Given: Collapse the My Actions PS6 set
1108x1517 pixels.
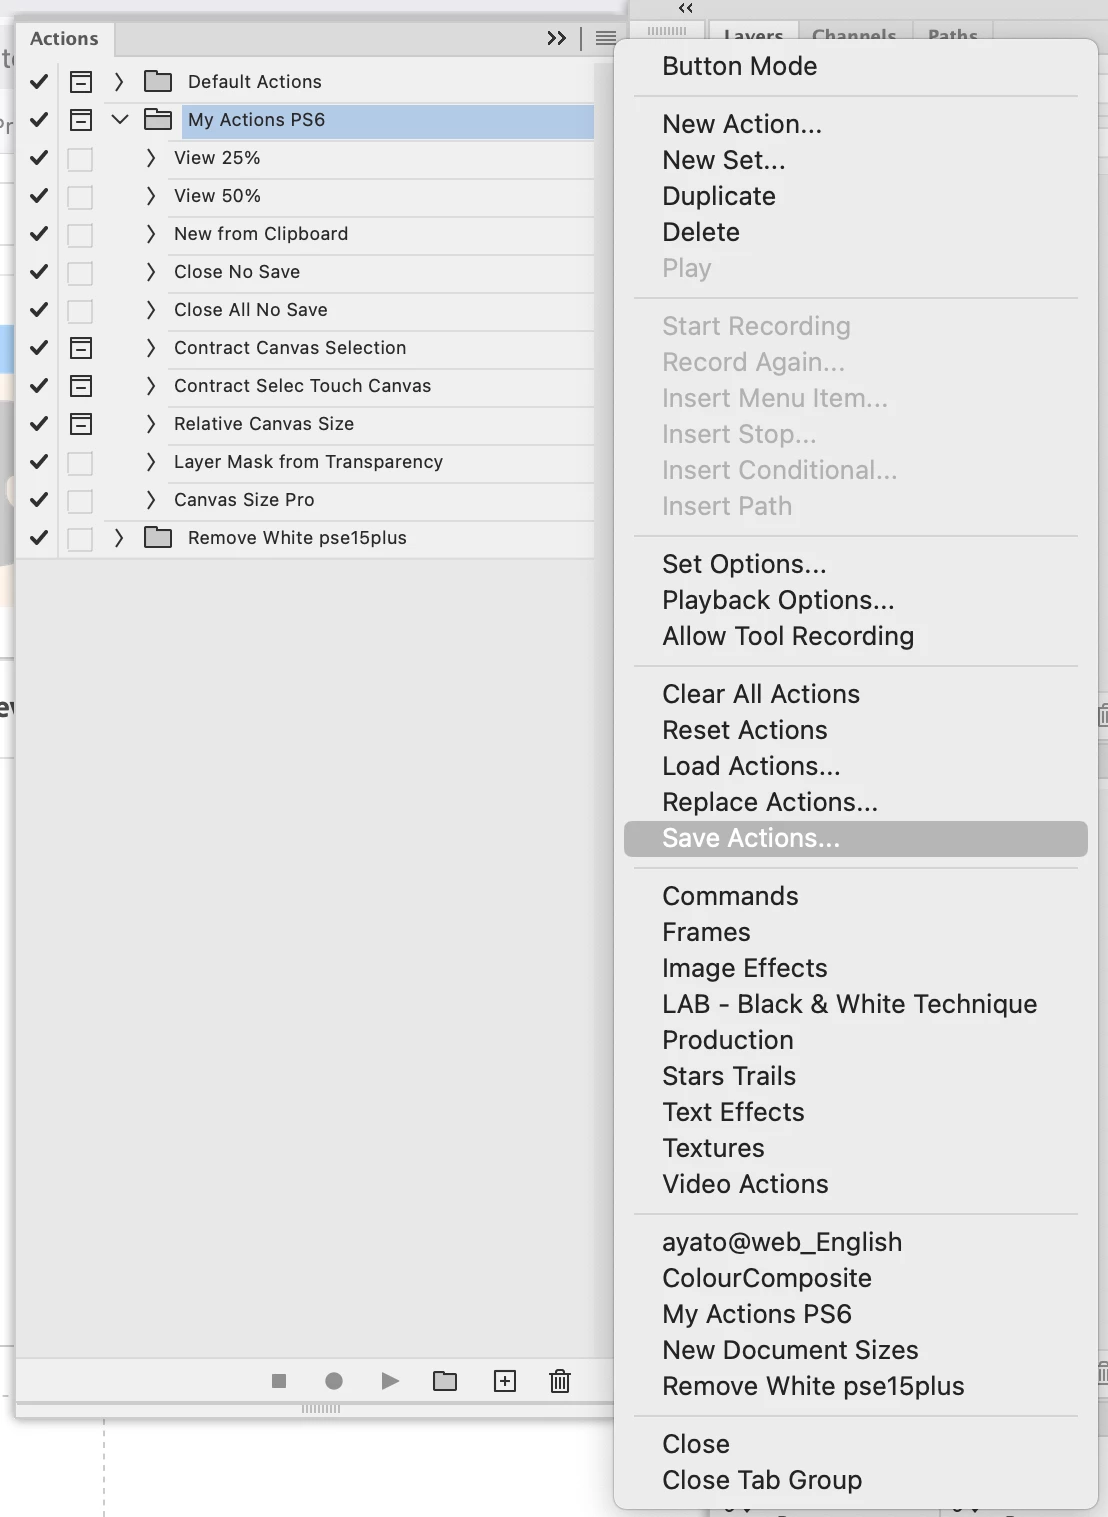Looking at the screenshot, I should click(120, 119).
